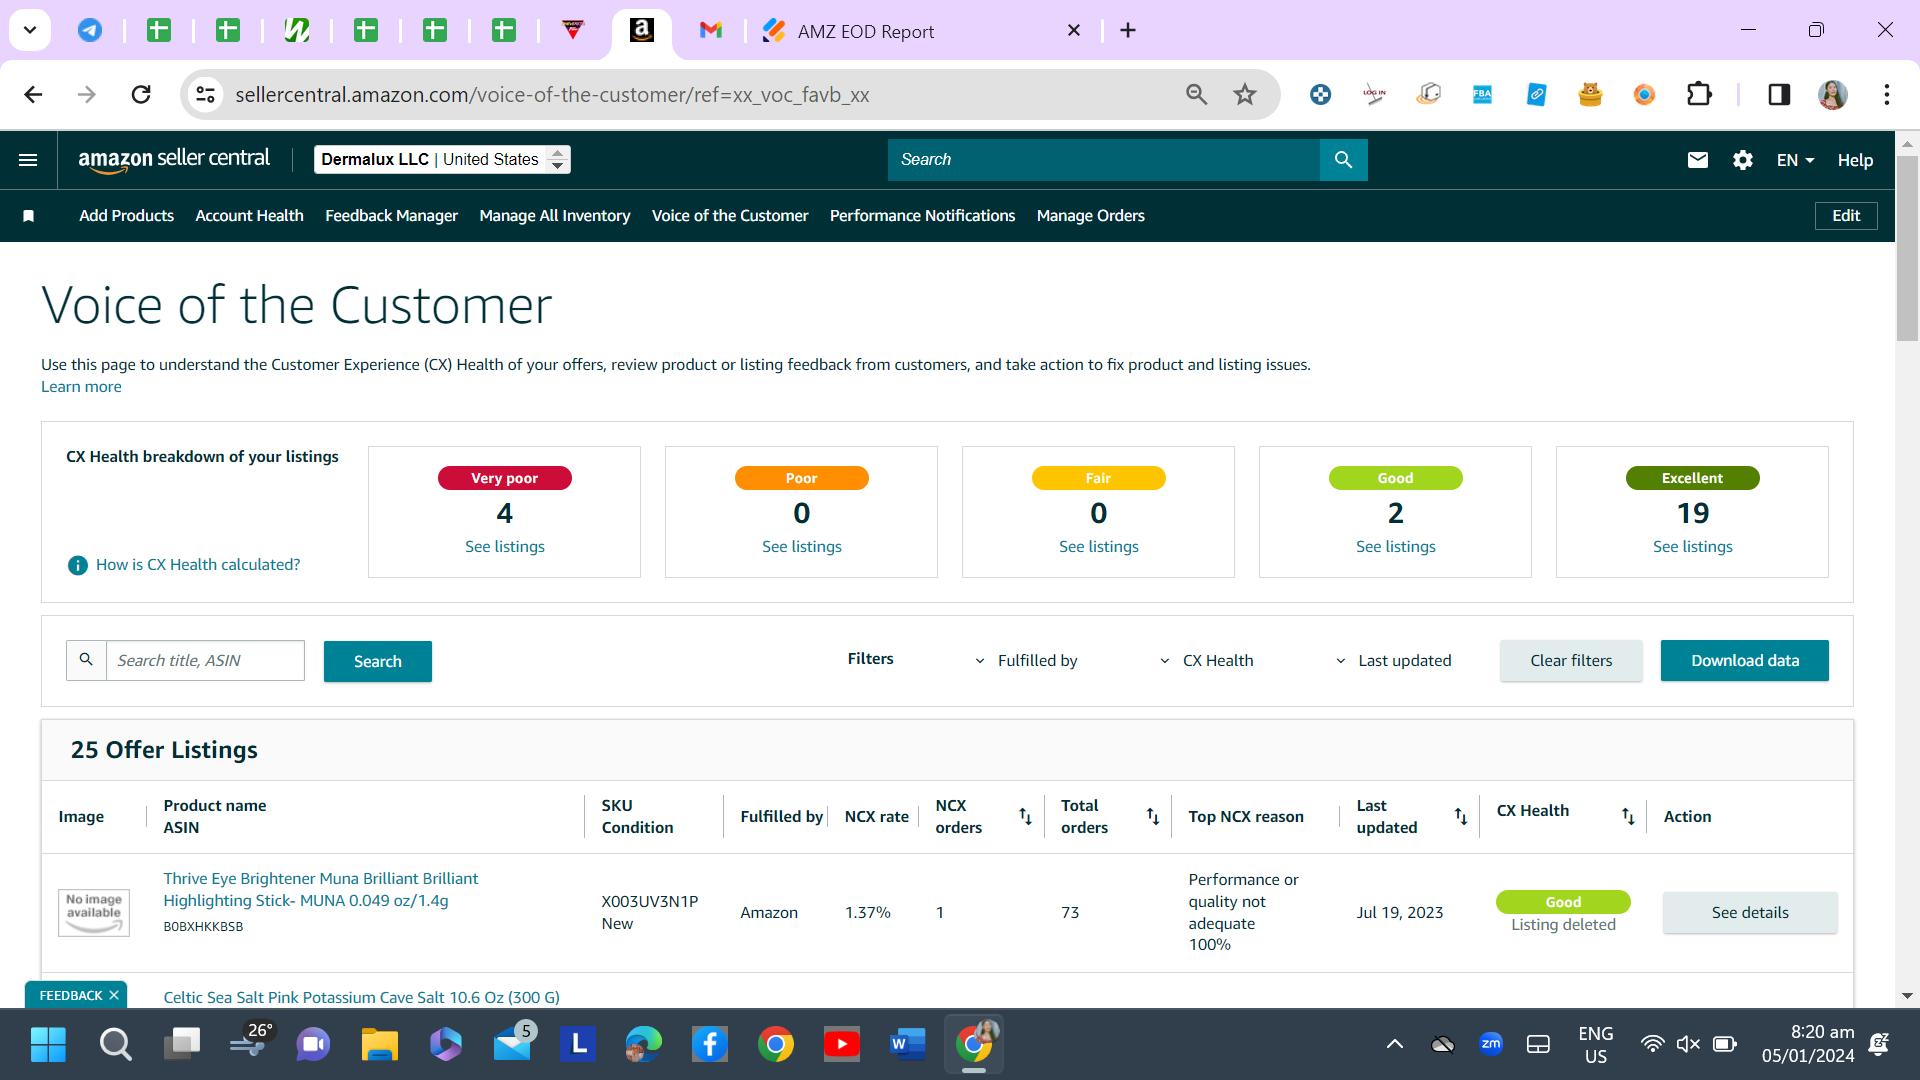
Task: Click the page vertical scrollbar thumb
Action: coord(1907,248)
